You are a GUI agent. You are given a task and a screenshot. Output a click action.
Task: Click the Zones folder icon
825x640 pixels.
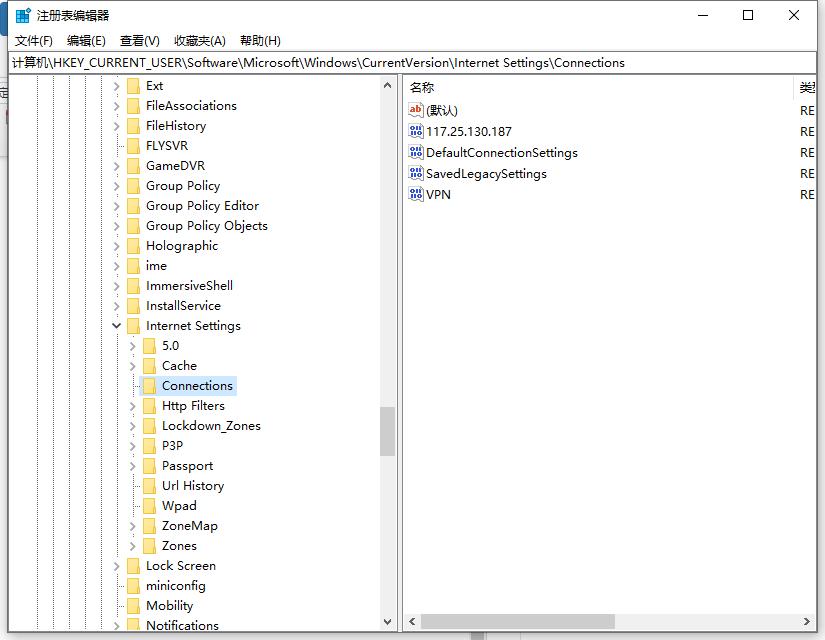click(149, 545)
